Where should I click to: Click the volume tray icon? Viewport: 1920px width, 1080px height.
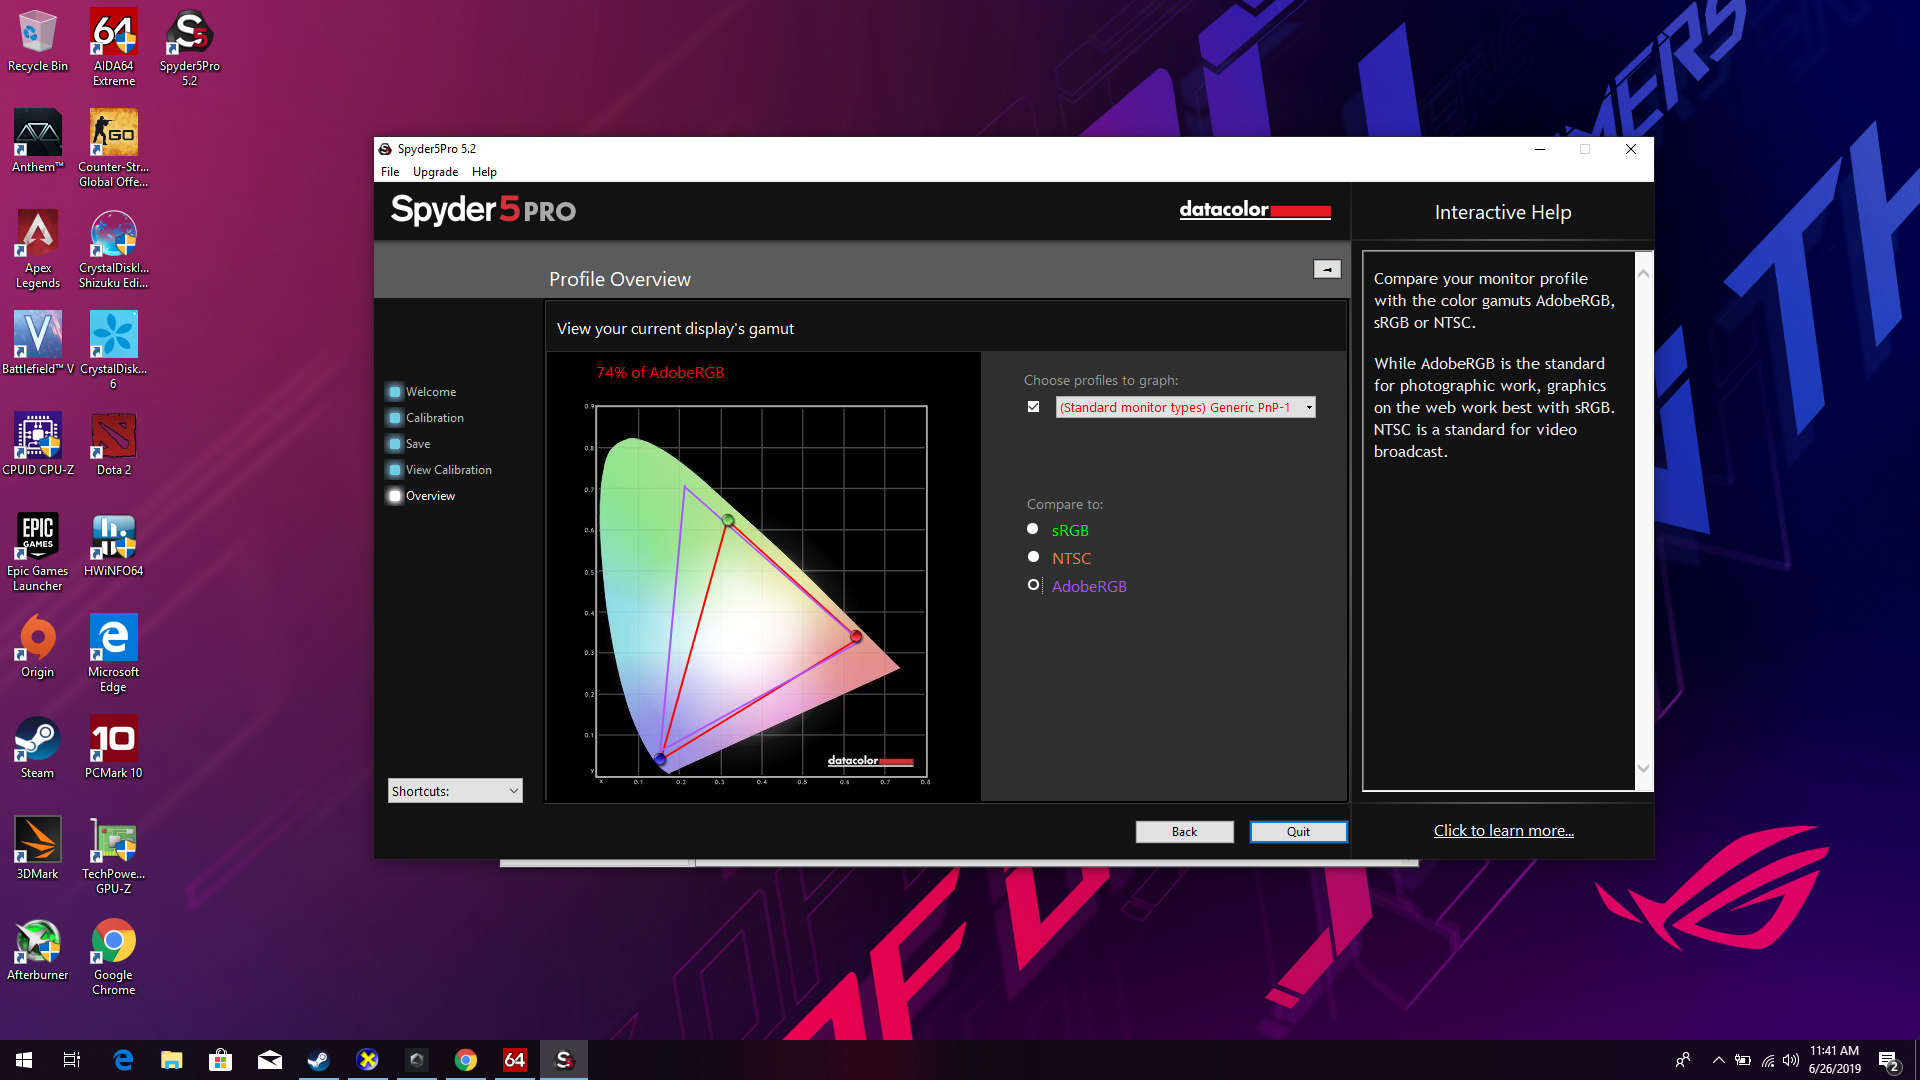(1790, 1060)
